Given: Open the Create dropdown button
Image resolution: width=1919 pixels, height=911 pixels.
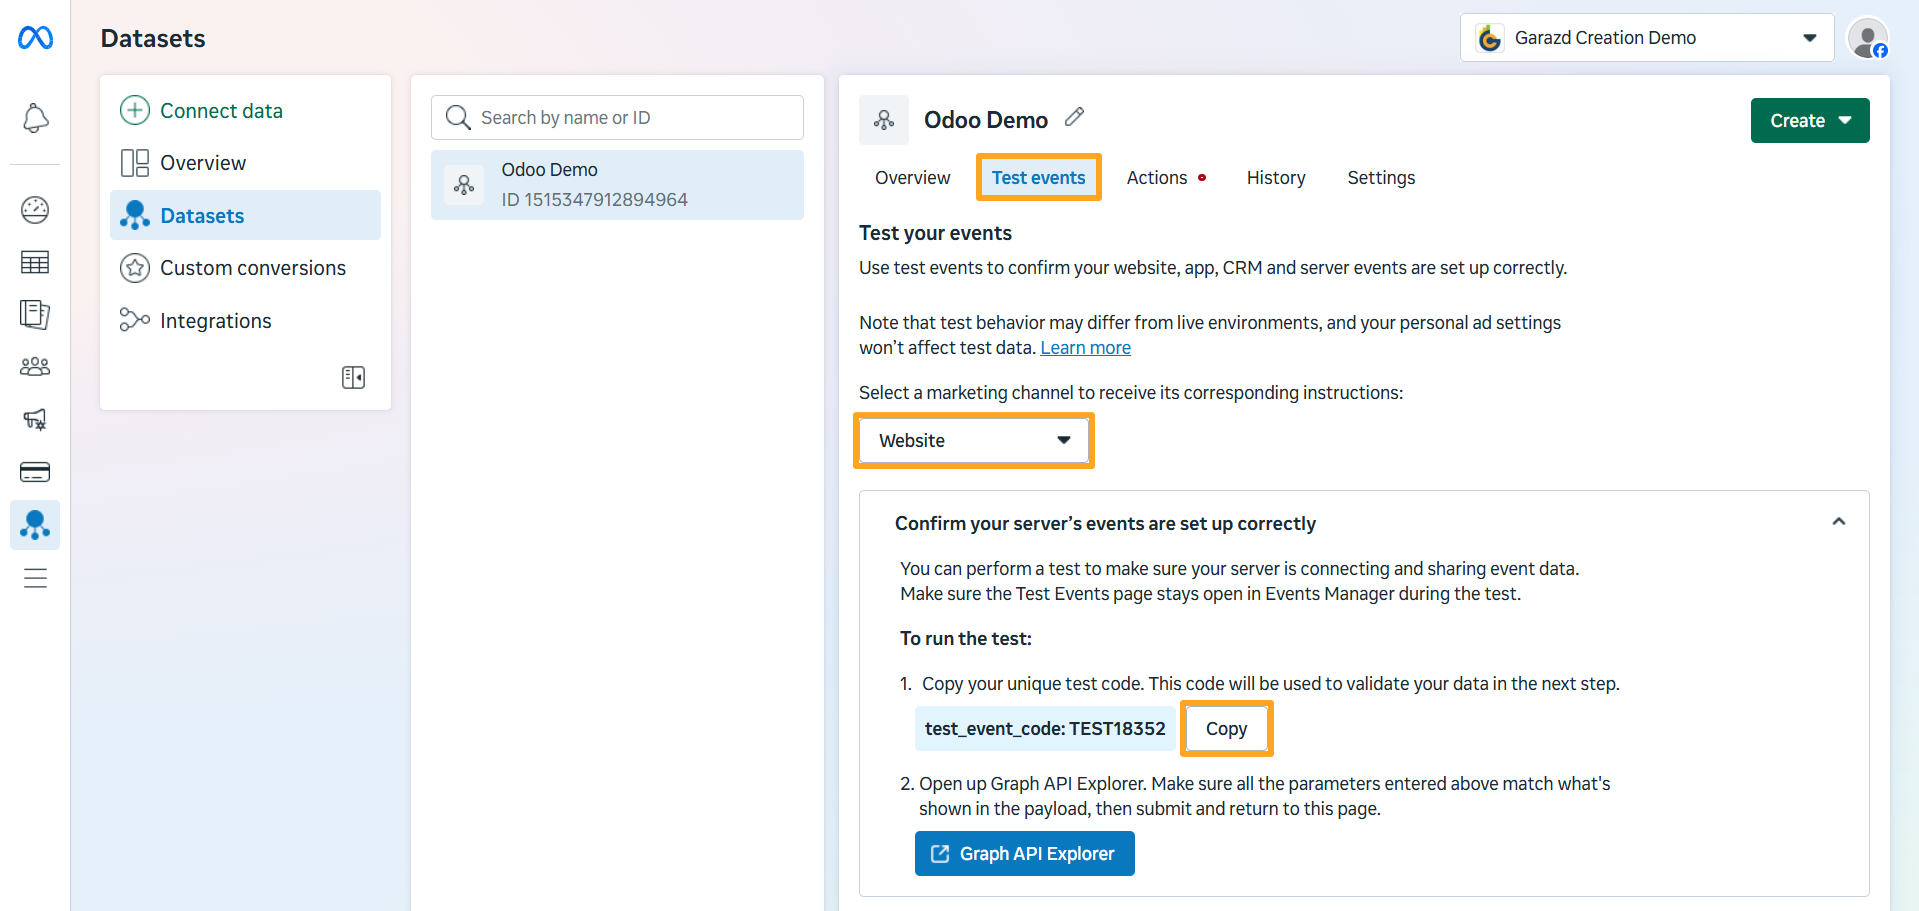Looking at the screenshot, I should 1809,120.
